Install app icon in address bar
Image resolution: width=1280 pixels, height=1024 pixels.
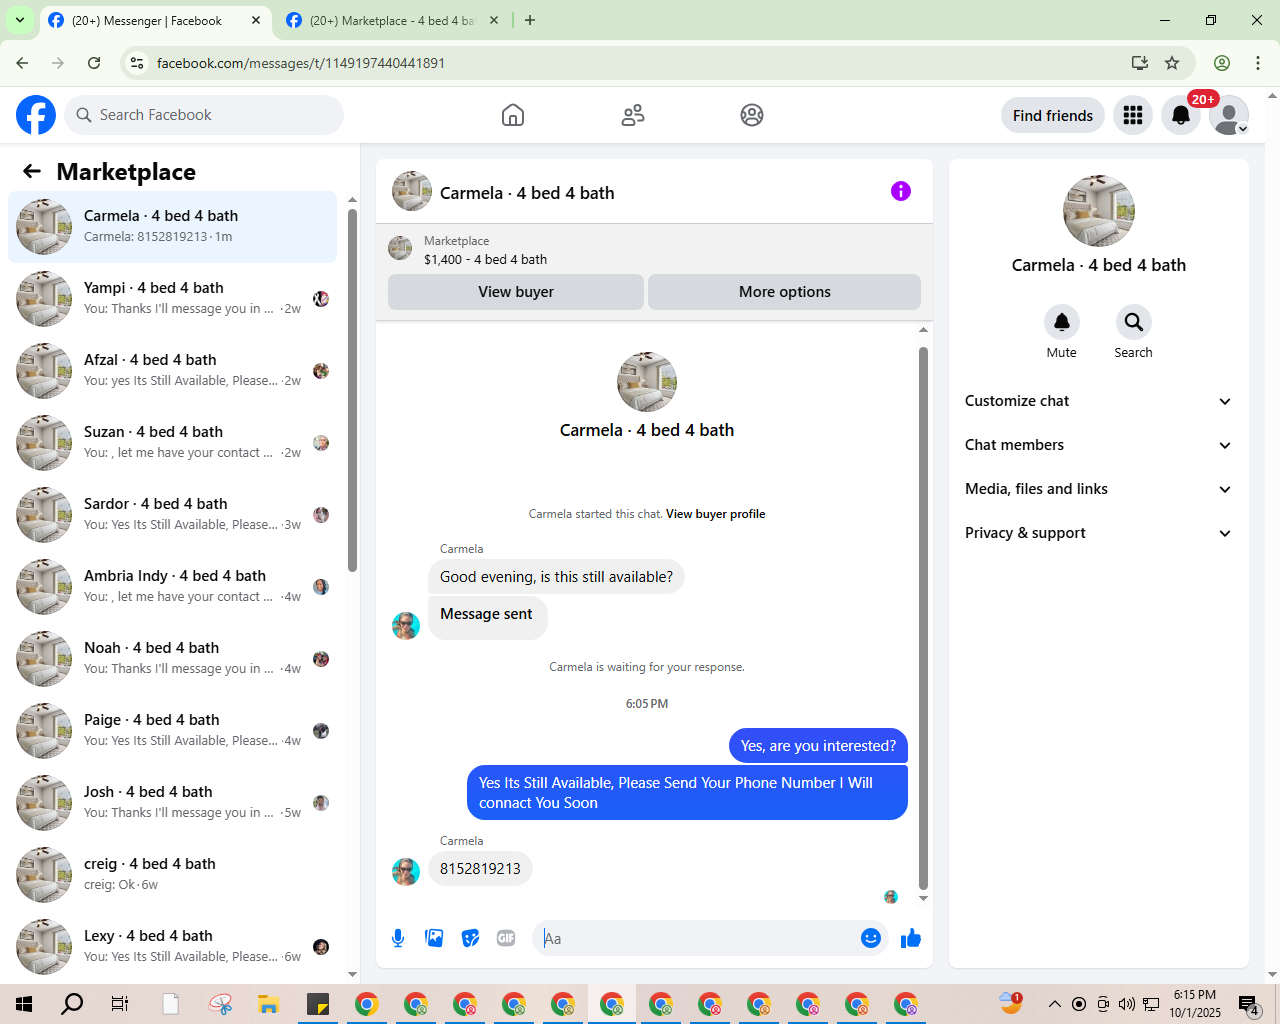pos(1140,63)
